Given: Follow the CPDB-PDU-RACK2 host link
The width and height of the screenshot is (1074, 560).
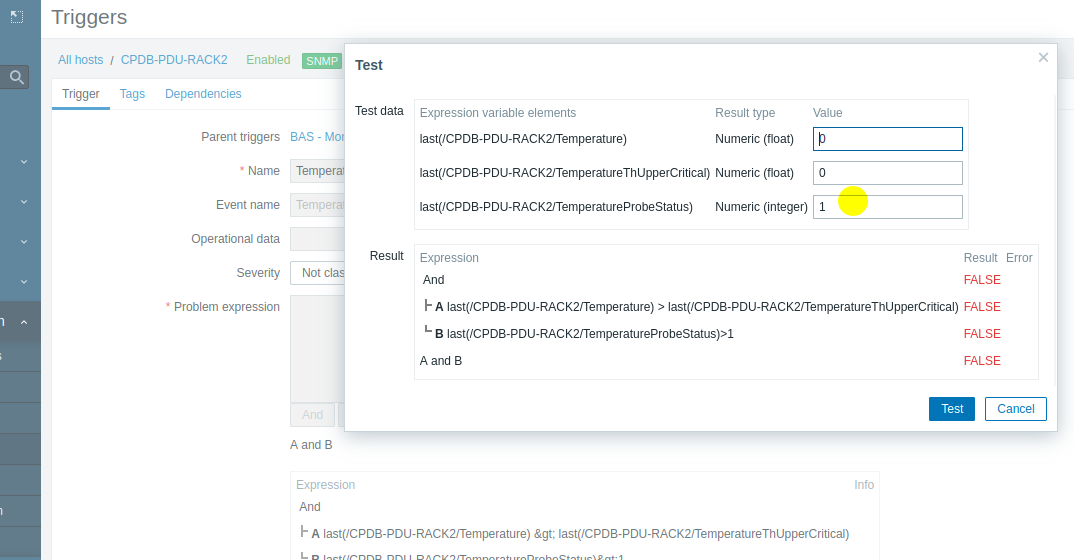Looking at the screenshot, I should [174, 60].
